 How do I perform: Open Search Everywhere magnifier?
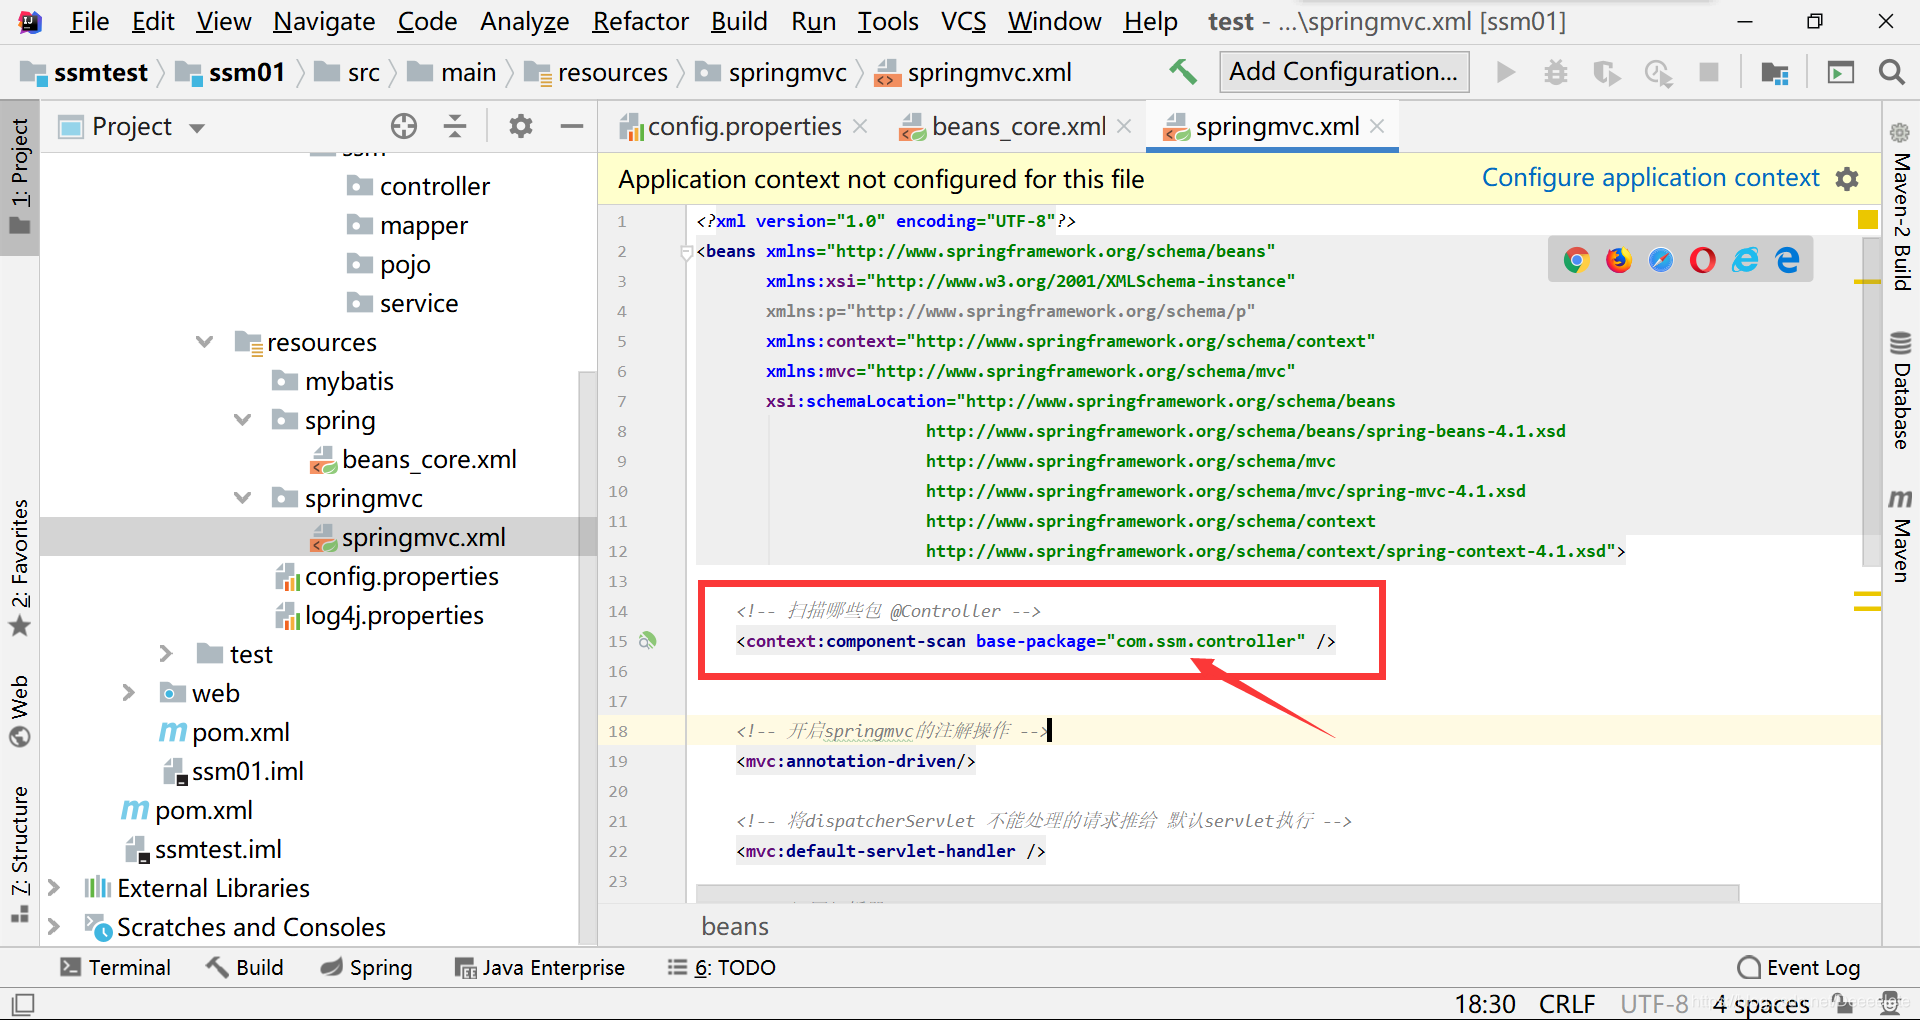tap(1891, 72)
